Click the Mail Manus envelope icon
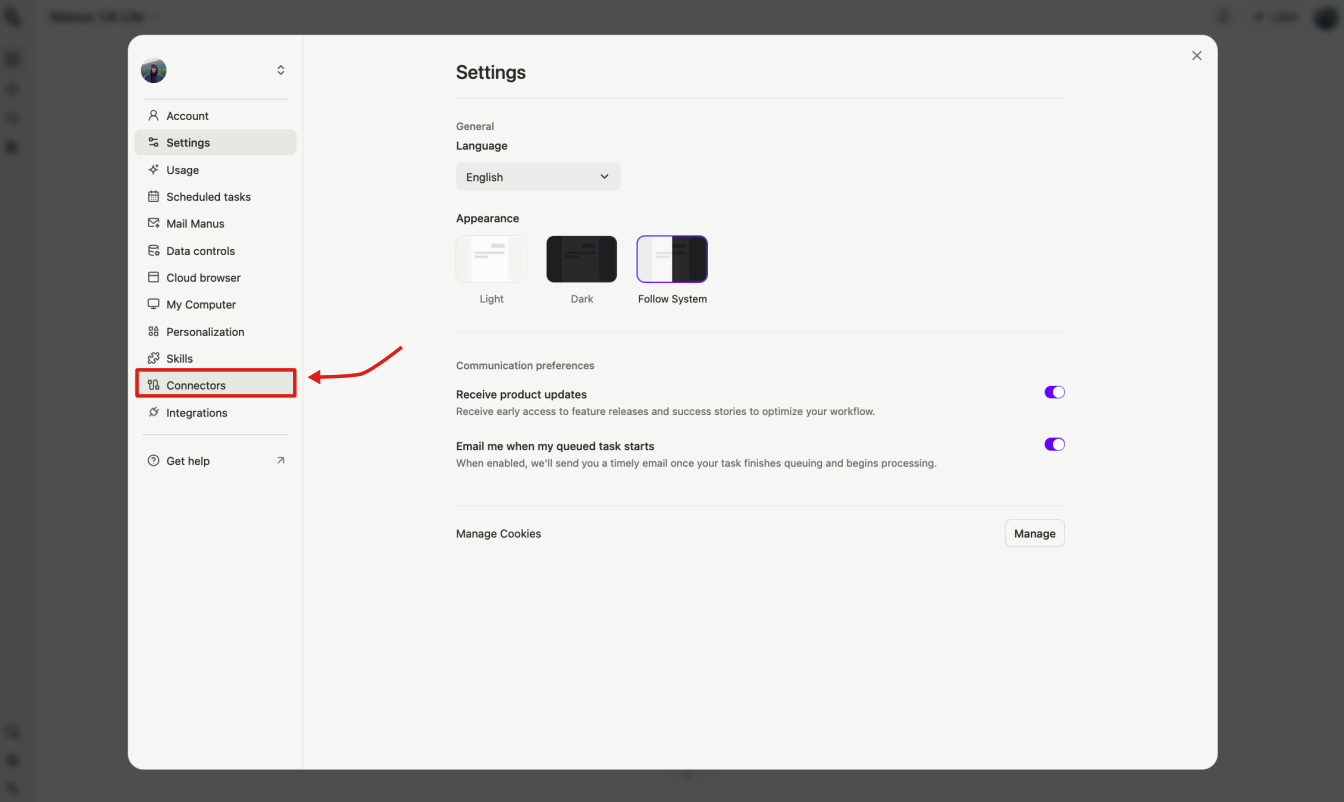 pos(154,223)
